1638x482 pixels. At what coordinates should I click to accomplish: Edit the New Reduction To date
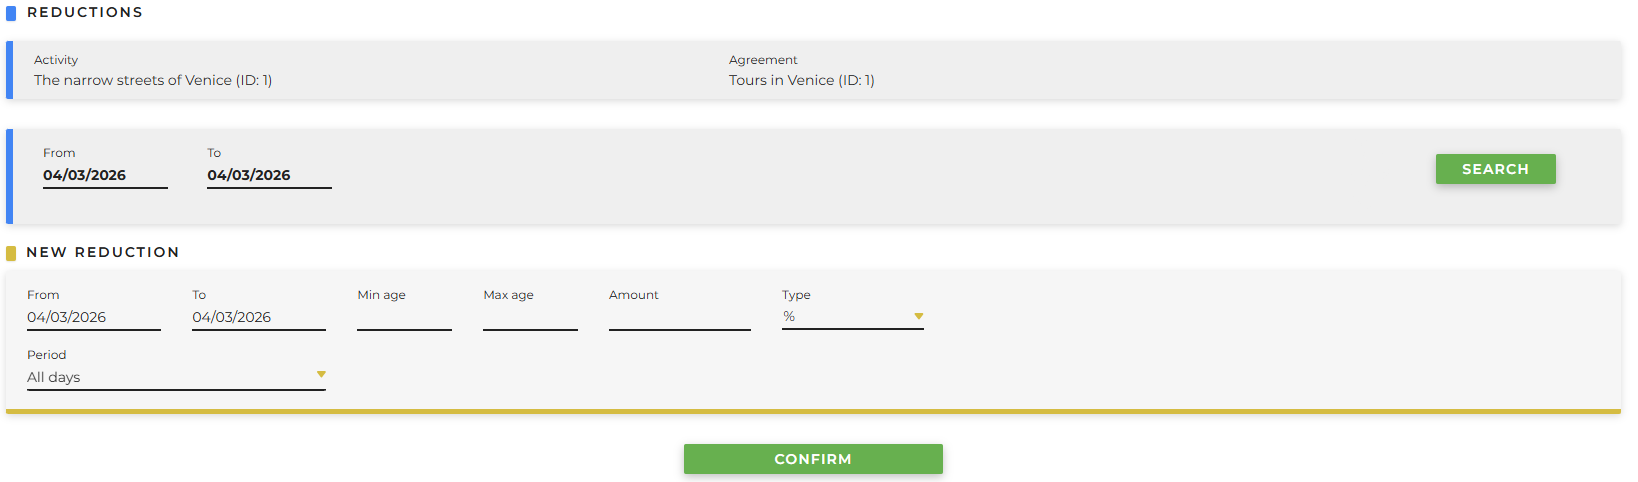click(258, 317)
